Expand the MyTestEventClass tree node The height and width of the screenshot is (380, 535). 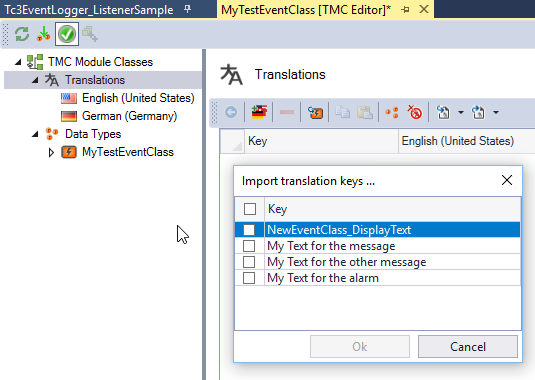51,152
